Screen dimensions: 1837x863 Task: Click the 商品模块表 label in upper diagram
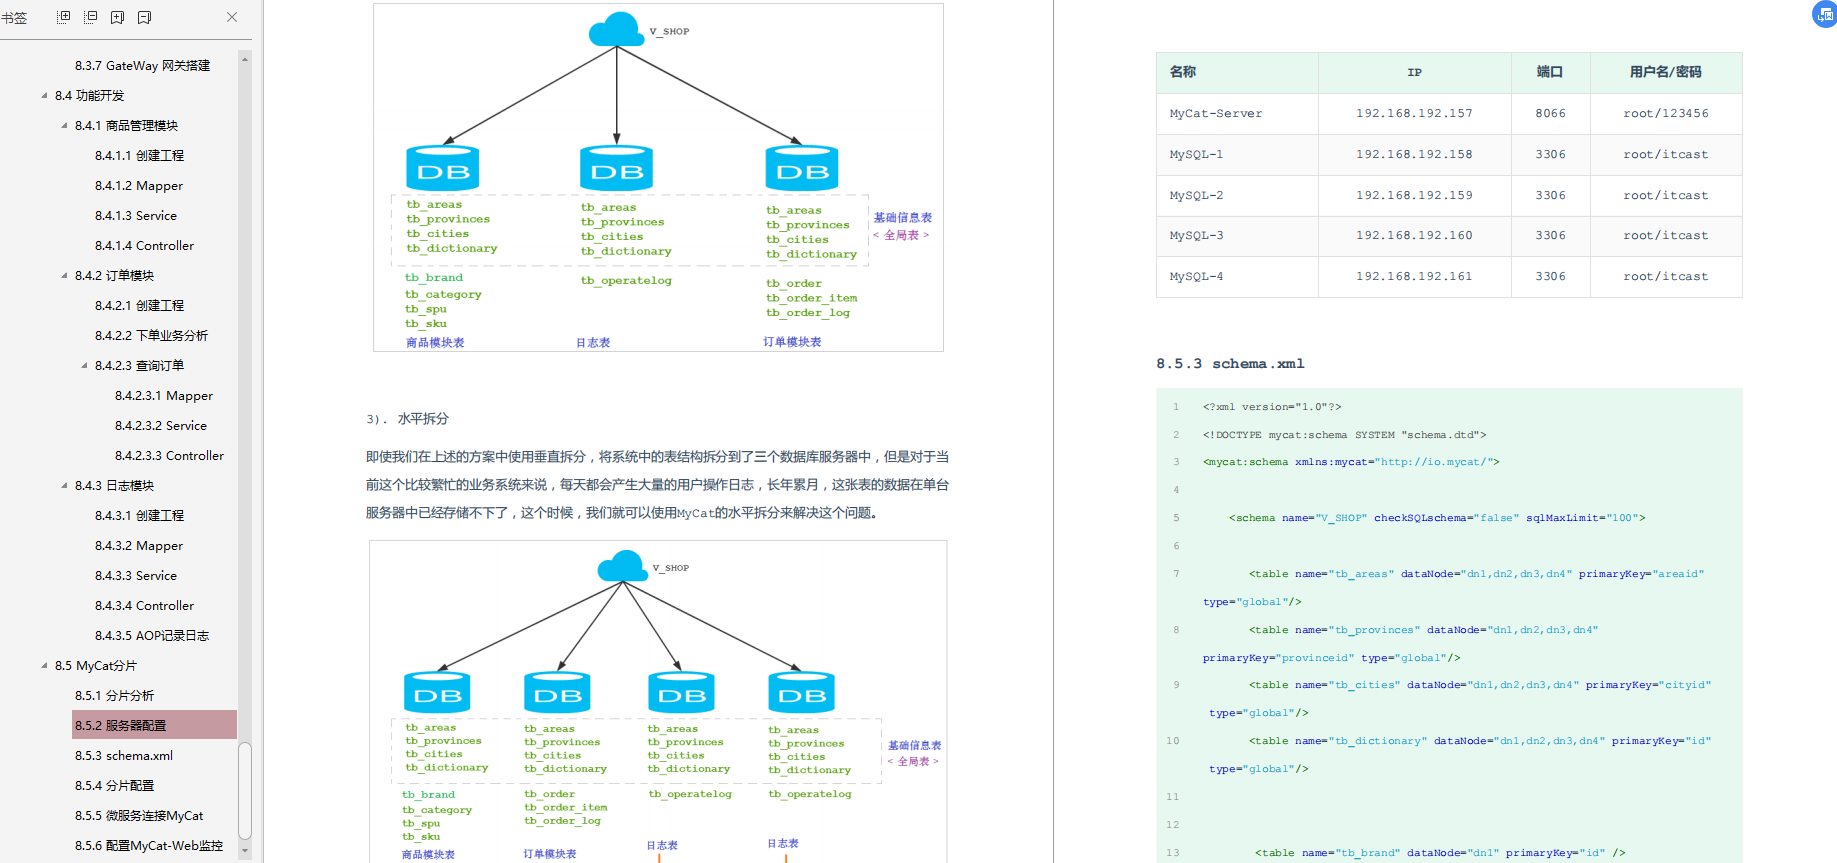(435, 342)
